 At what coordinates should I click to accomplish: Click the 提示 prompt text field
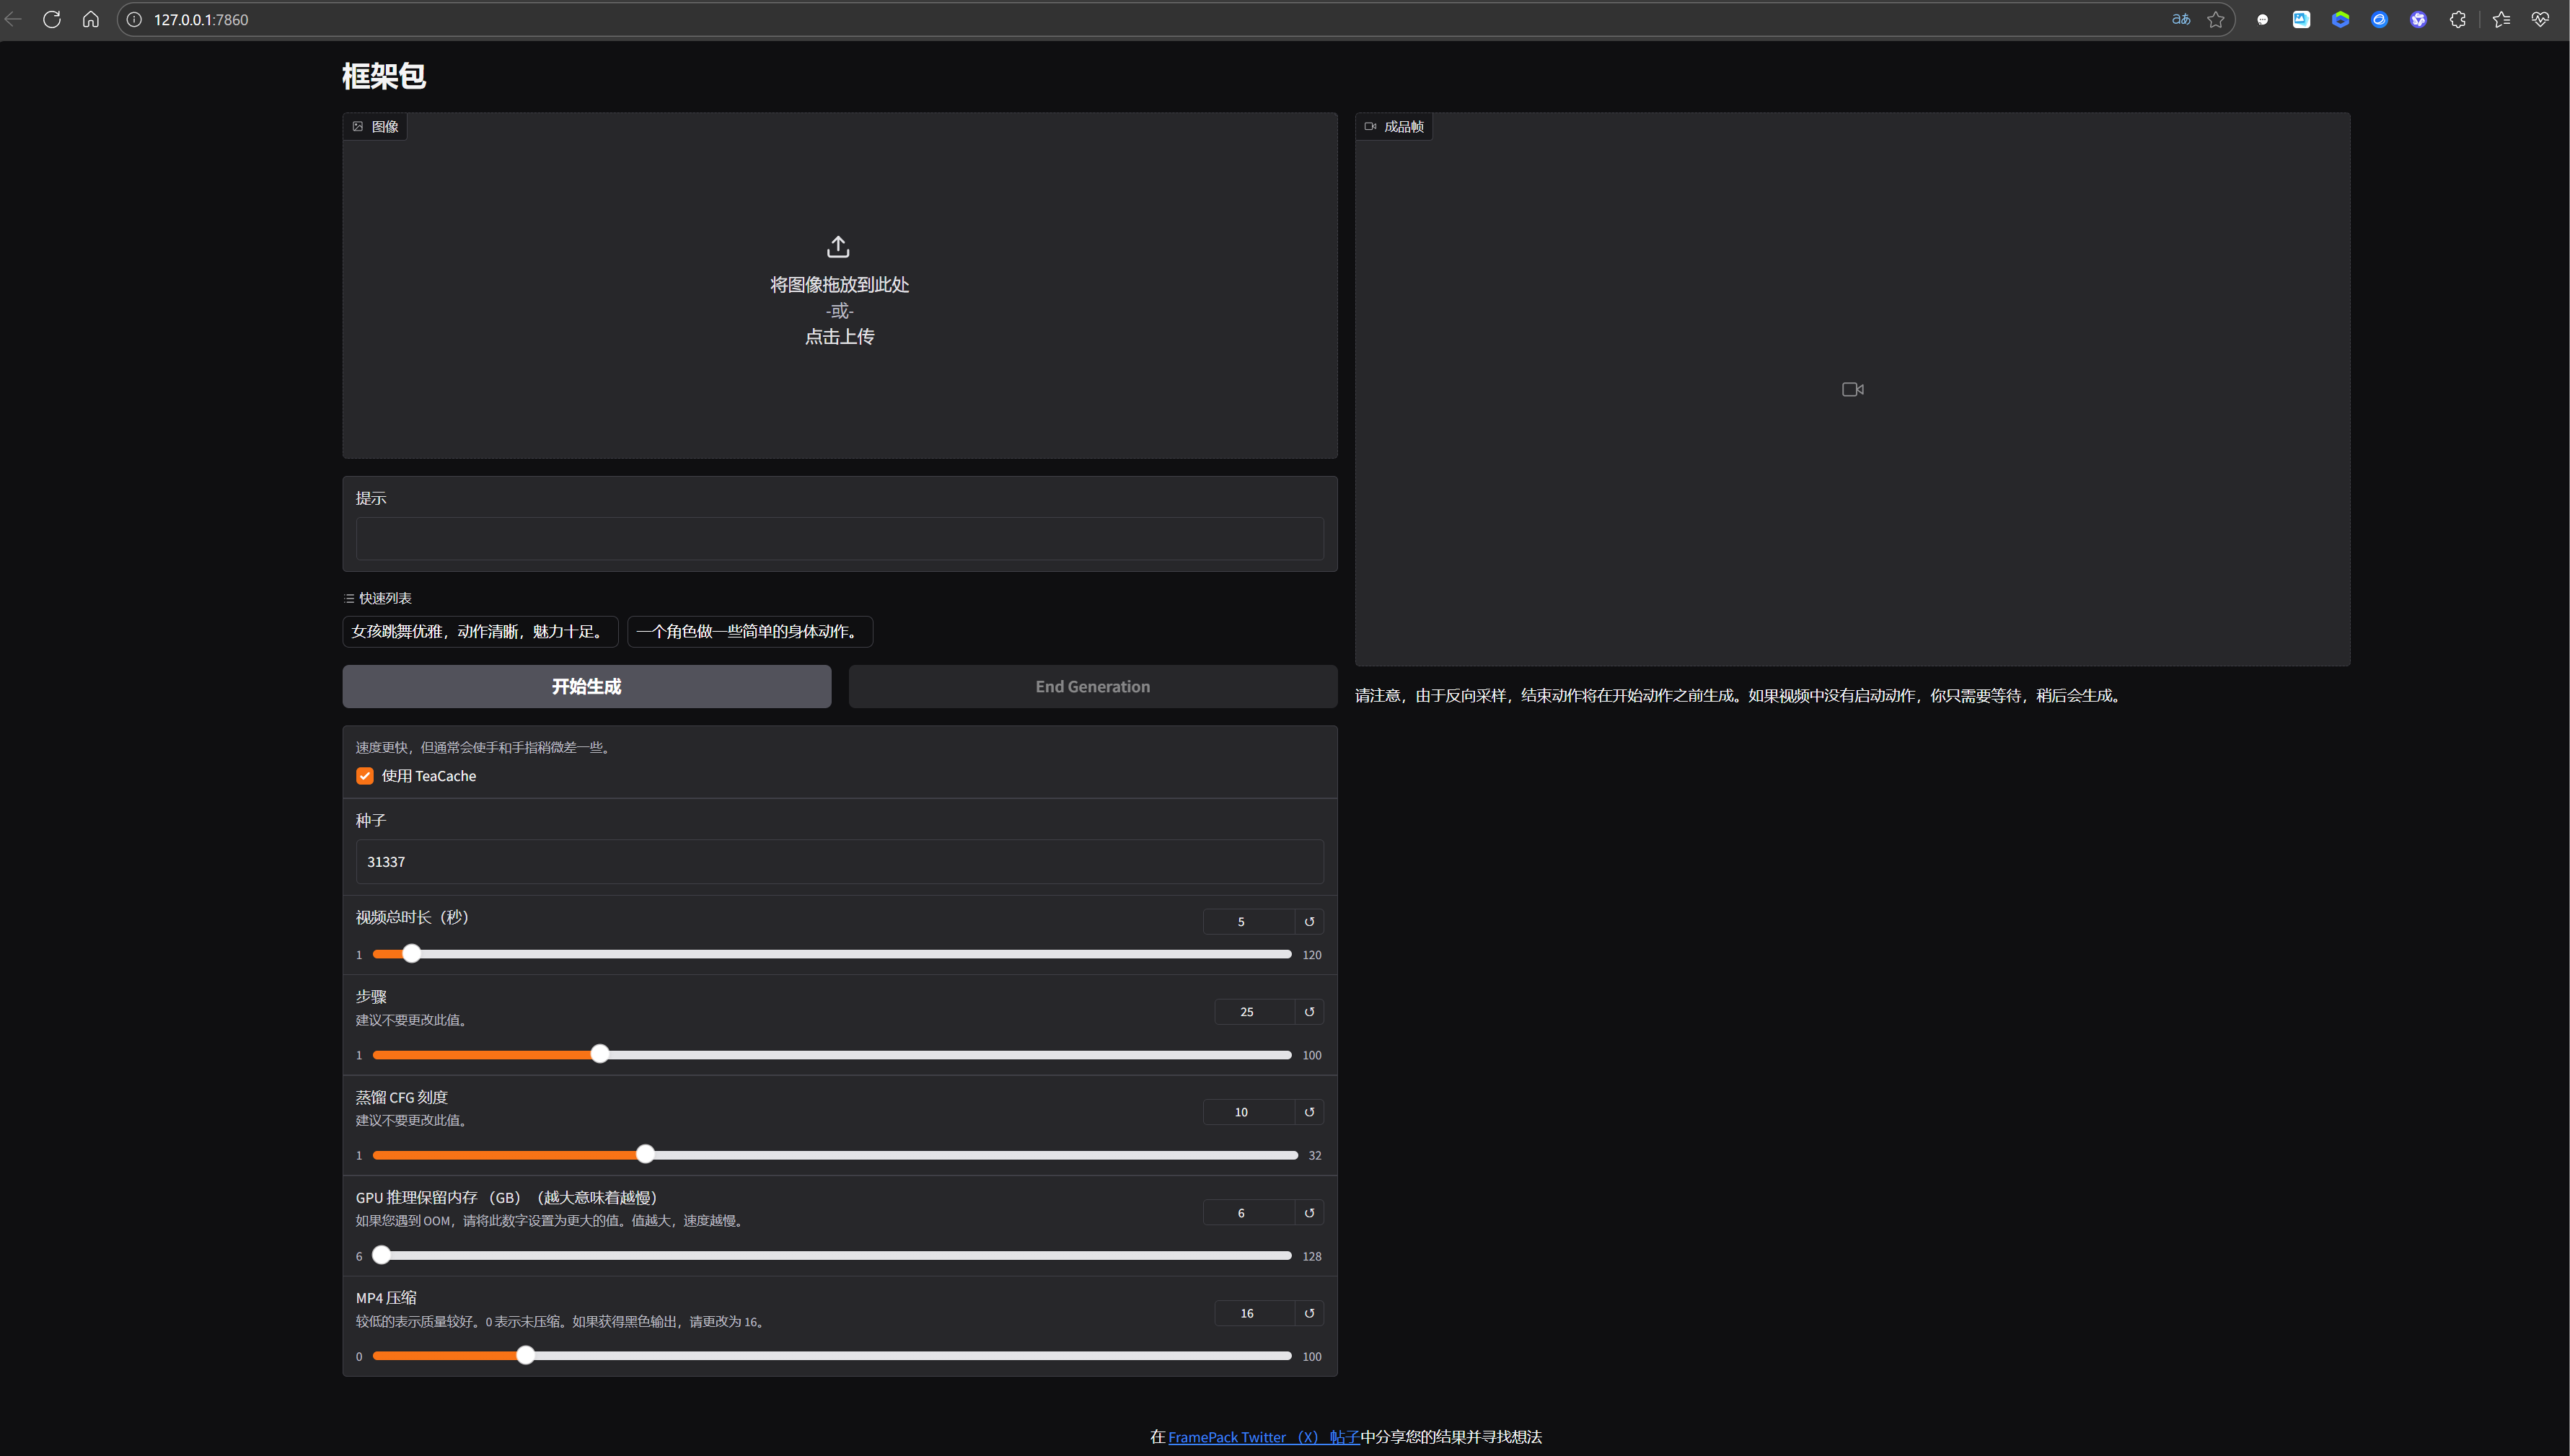click(x=839, y=539)
